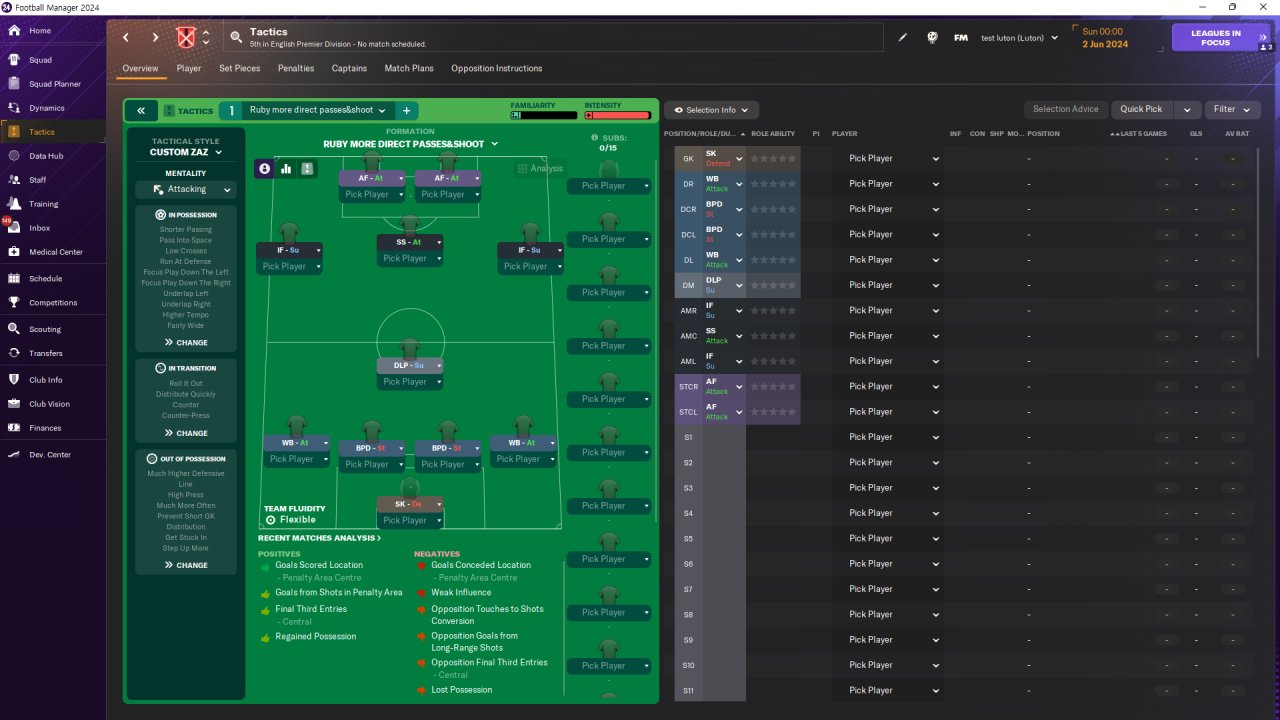This screenshot has height=720, width=1280.
Task: Open the Inbox icon with notification badge
Action: click(x=14, y=228)
